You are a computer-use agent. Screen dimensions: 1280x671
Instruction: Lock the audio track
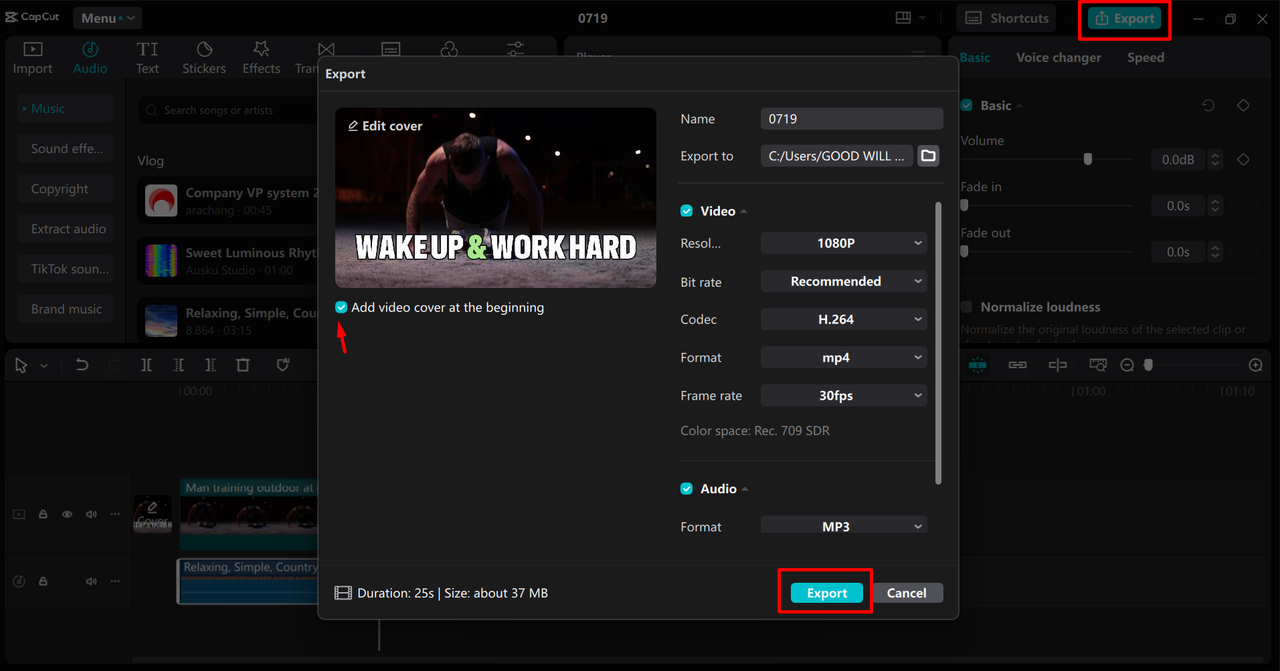coord(43,581)
